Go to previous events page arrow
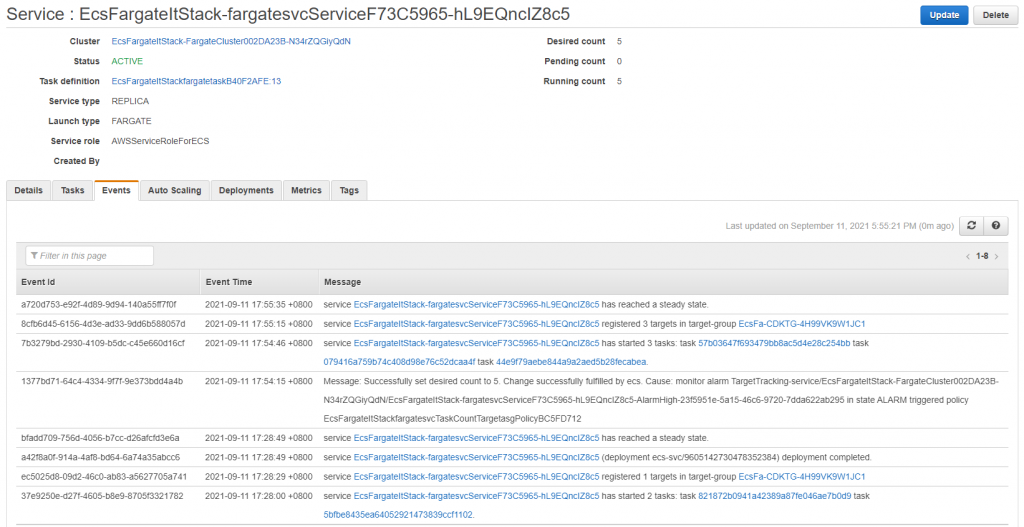 (967, 257)
